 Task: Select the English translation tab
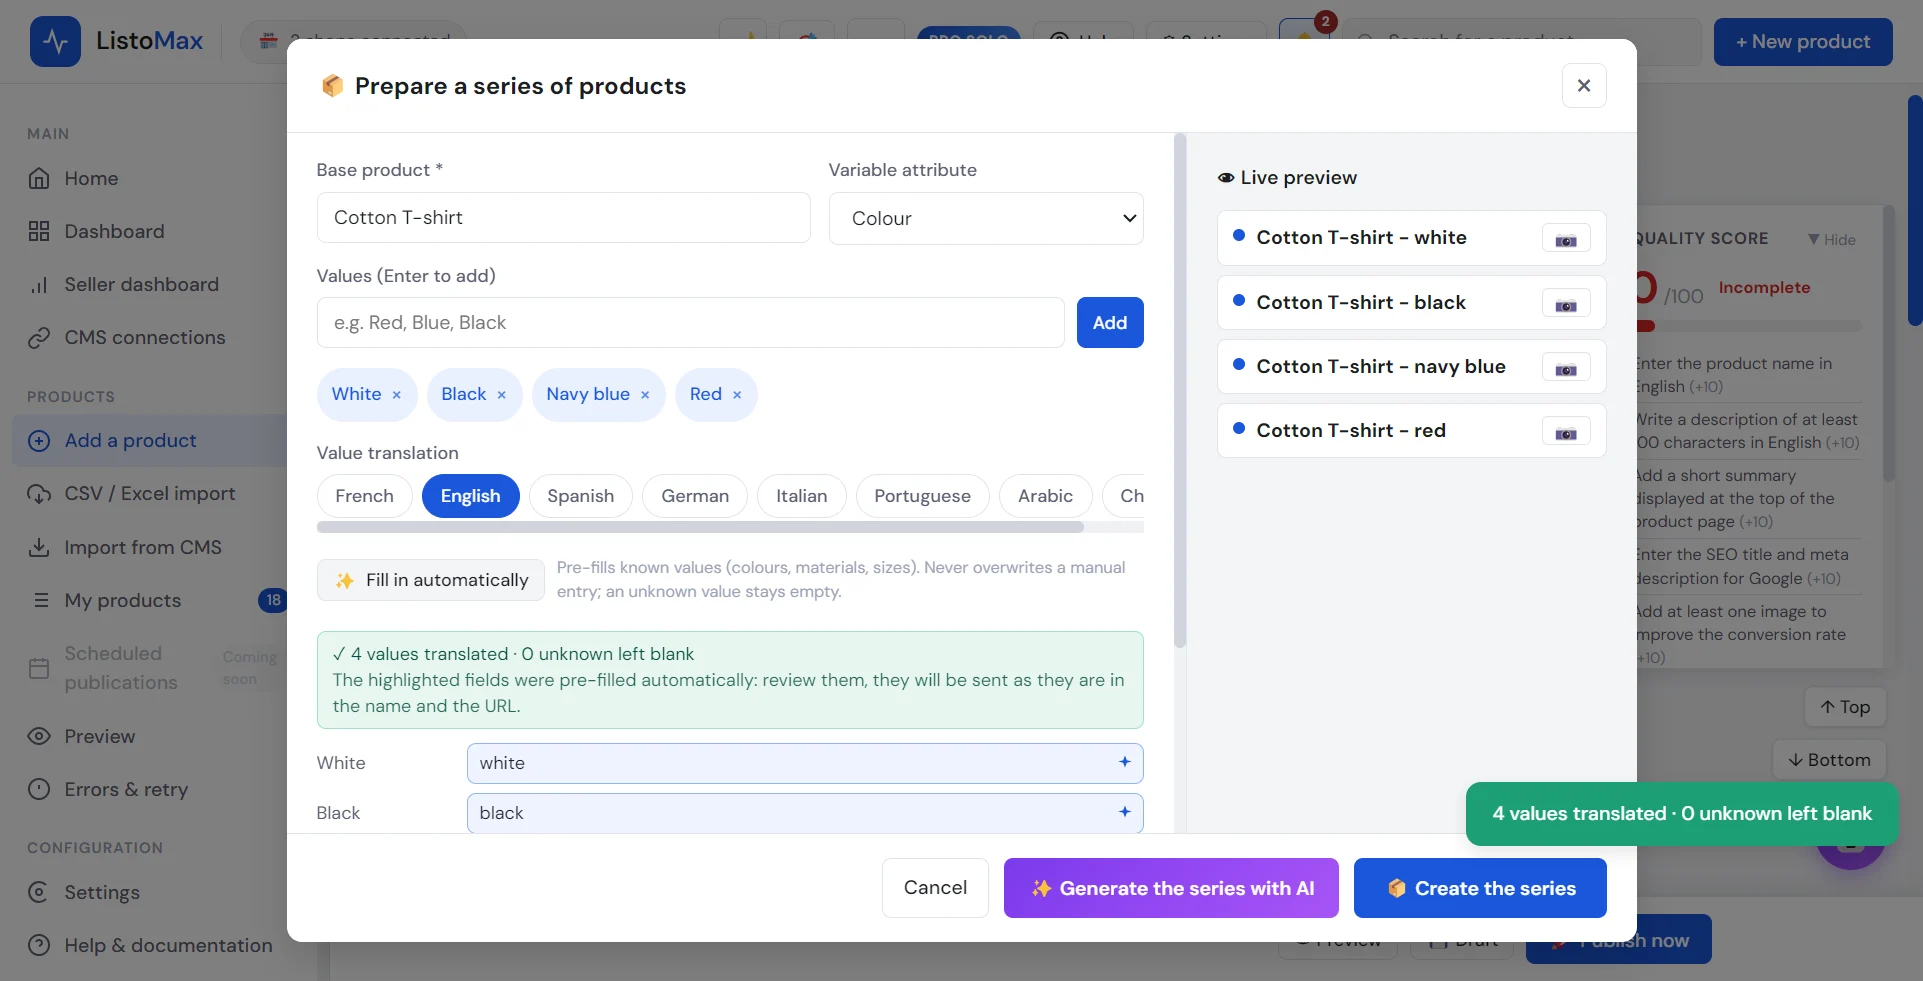(471, 496)
